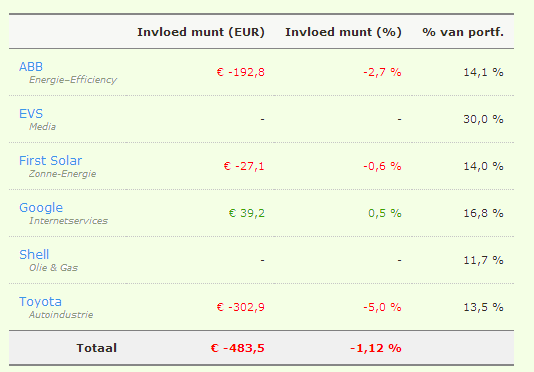
Task: Open the EVS stock link
Action: pos(31,114)
